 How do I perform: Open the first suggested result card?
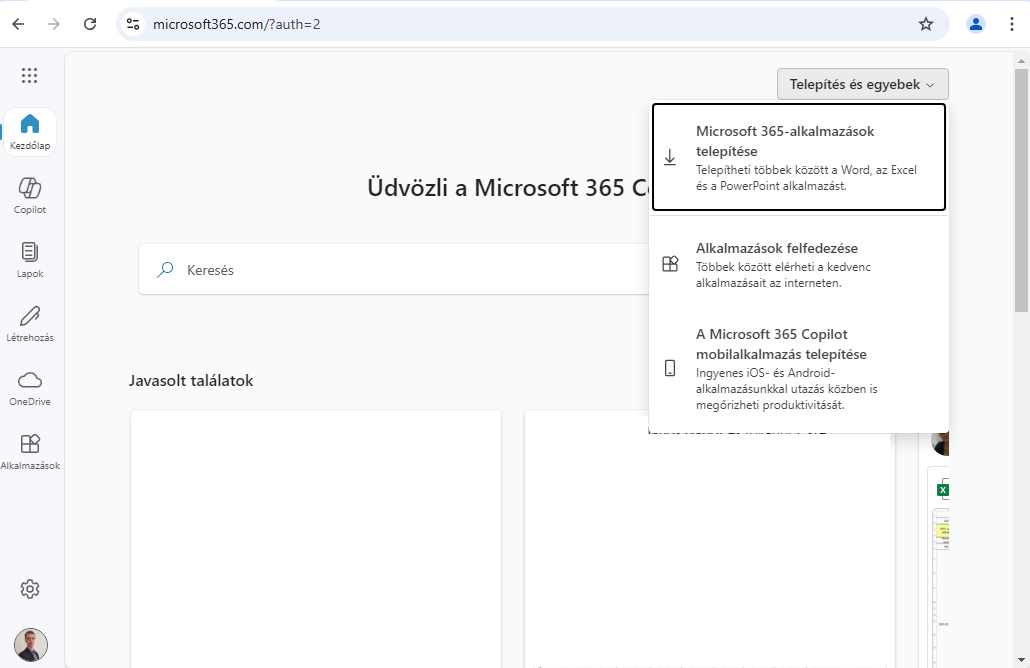(x=316, y=539)
